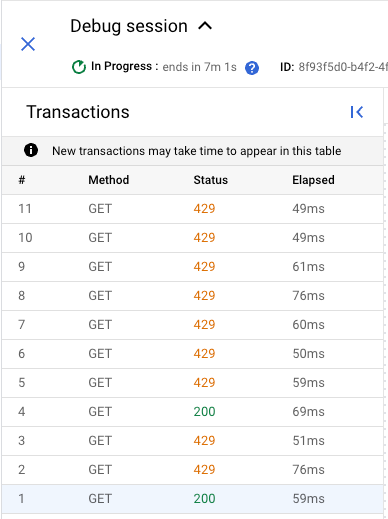Select transaction 4 with 200 status
The width and height of the screenshot is (388, 519).
[192, 412]
